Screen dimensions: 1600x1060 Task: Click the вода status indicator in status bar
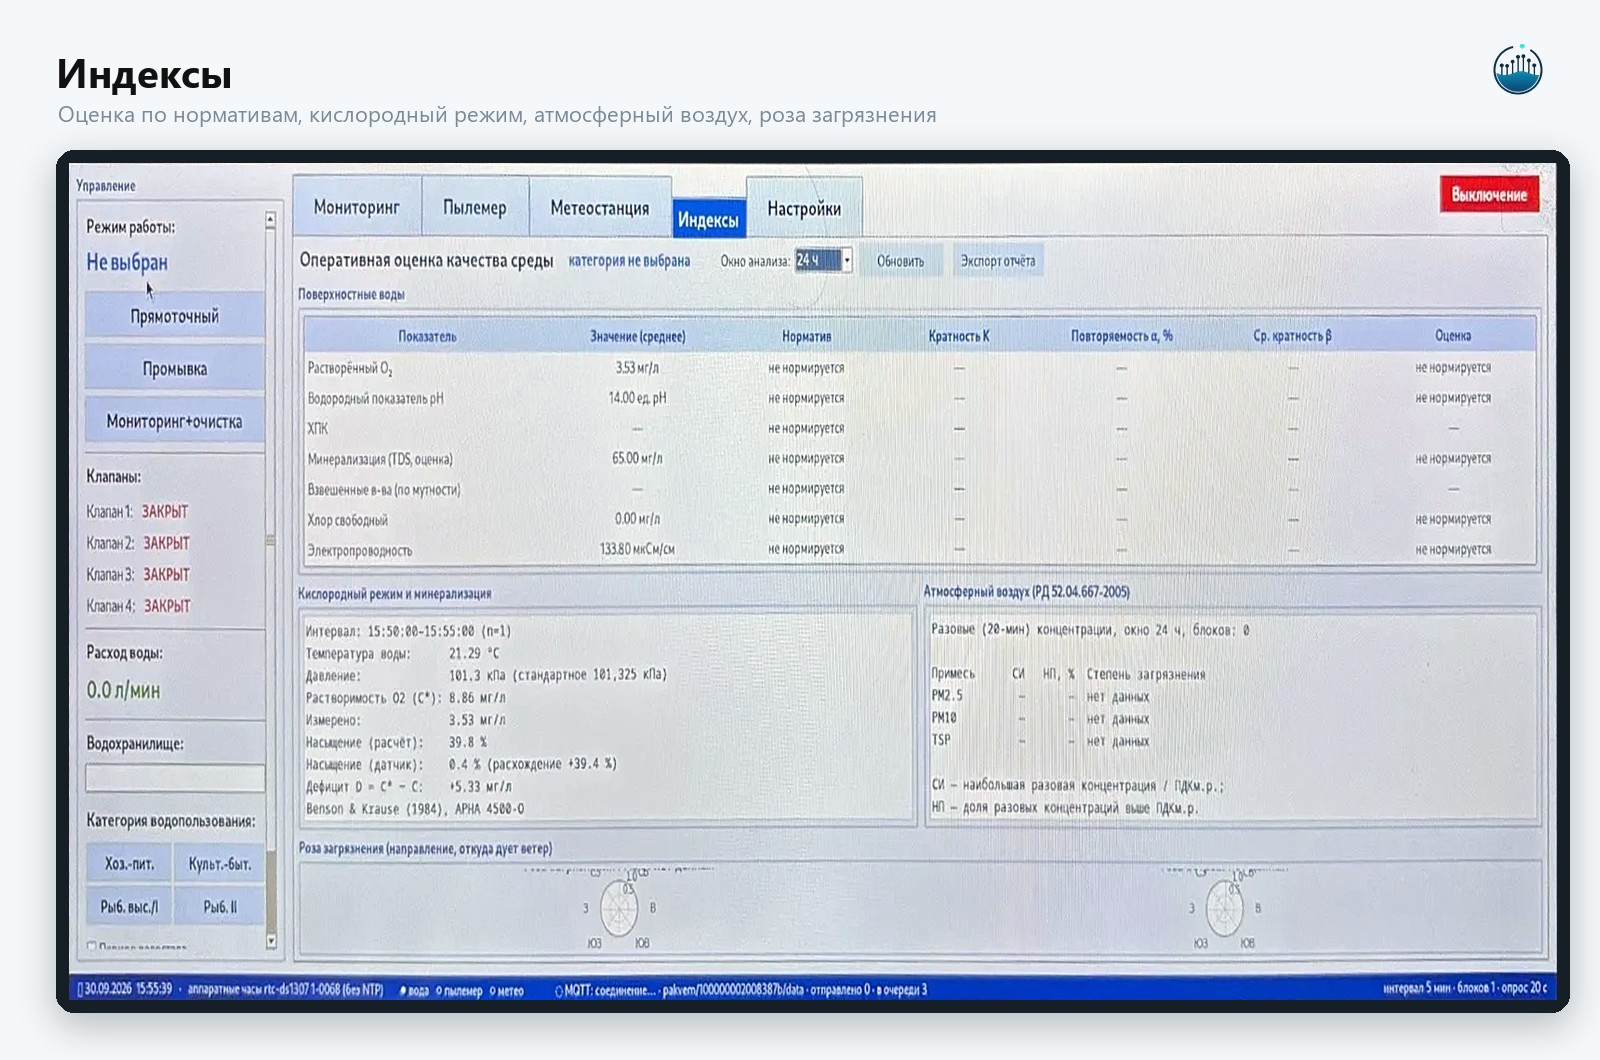414,990
